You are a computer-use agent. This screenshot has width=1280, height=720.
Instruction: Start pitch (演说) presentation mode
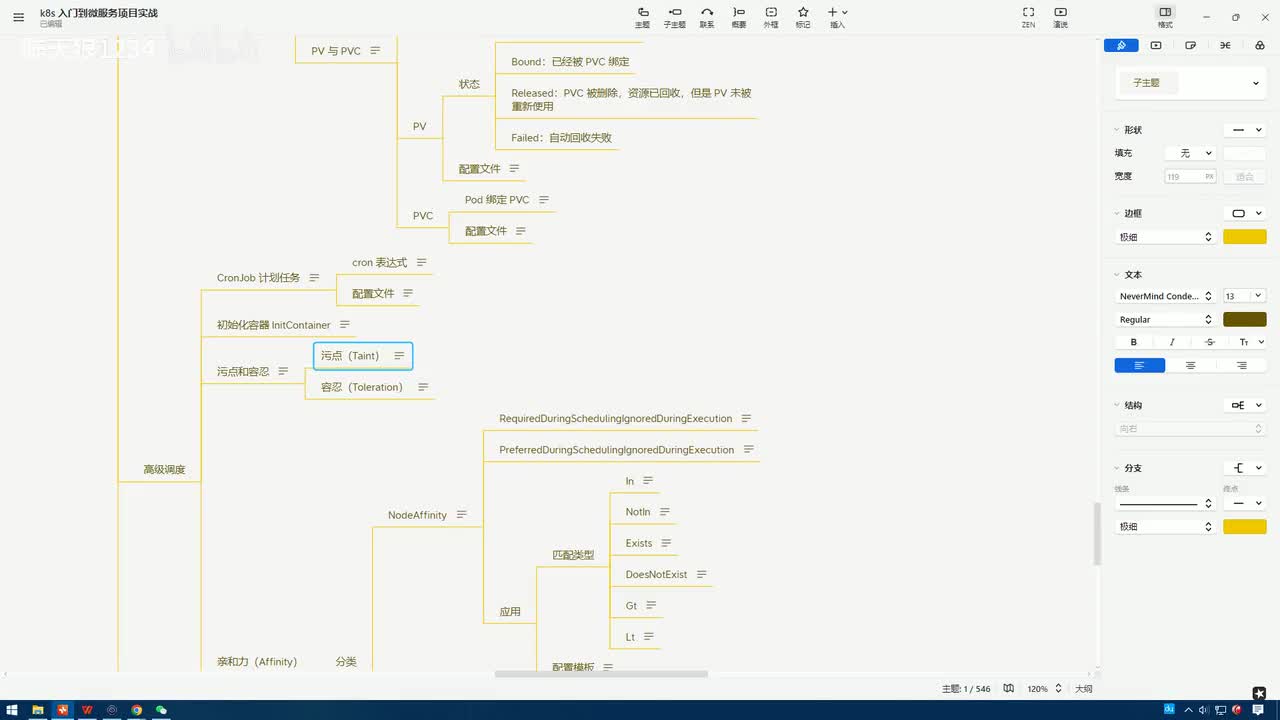point(1061,17)
